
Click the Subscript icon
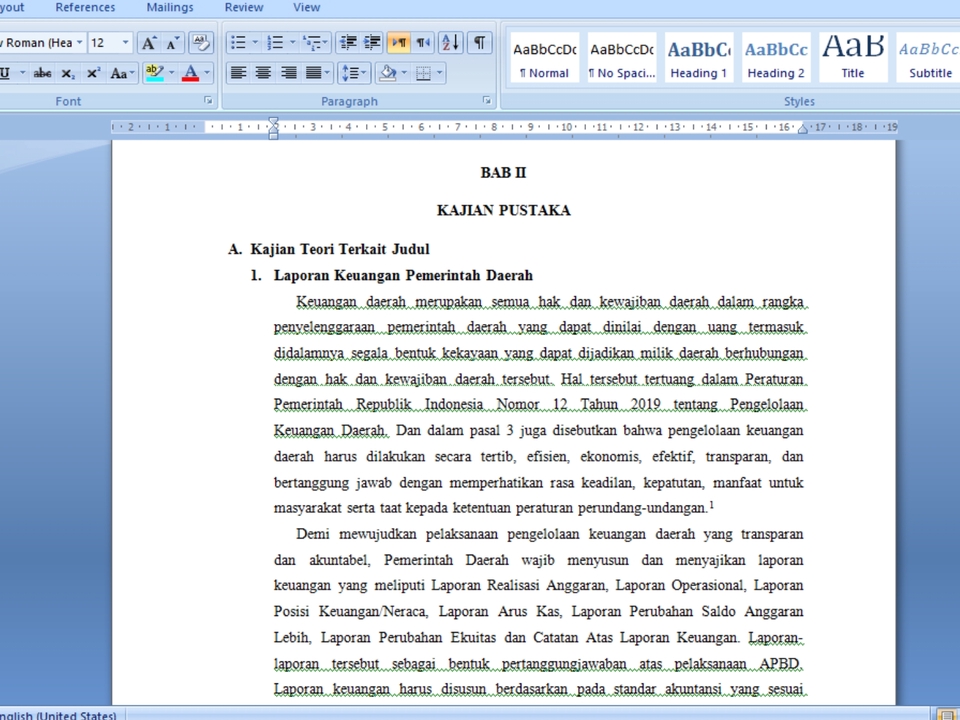click(x=67, y=72)
